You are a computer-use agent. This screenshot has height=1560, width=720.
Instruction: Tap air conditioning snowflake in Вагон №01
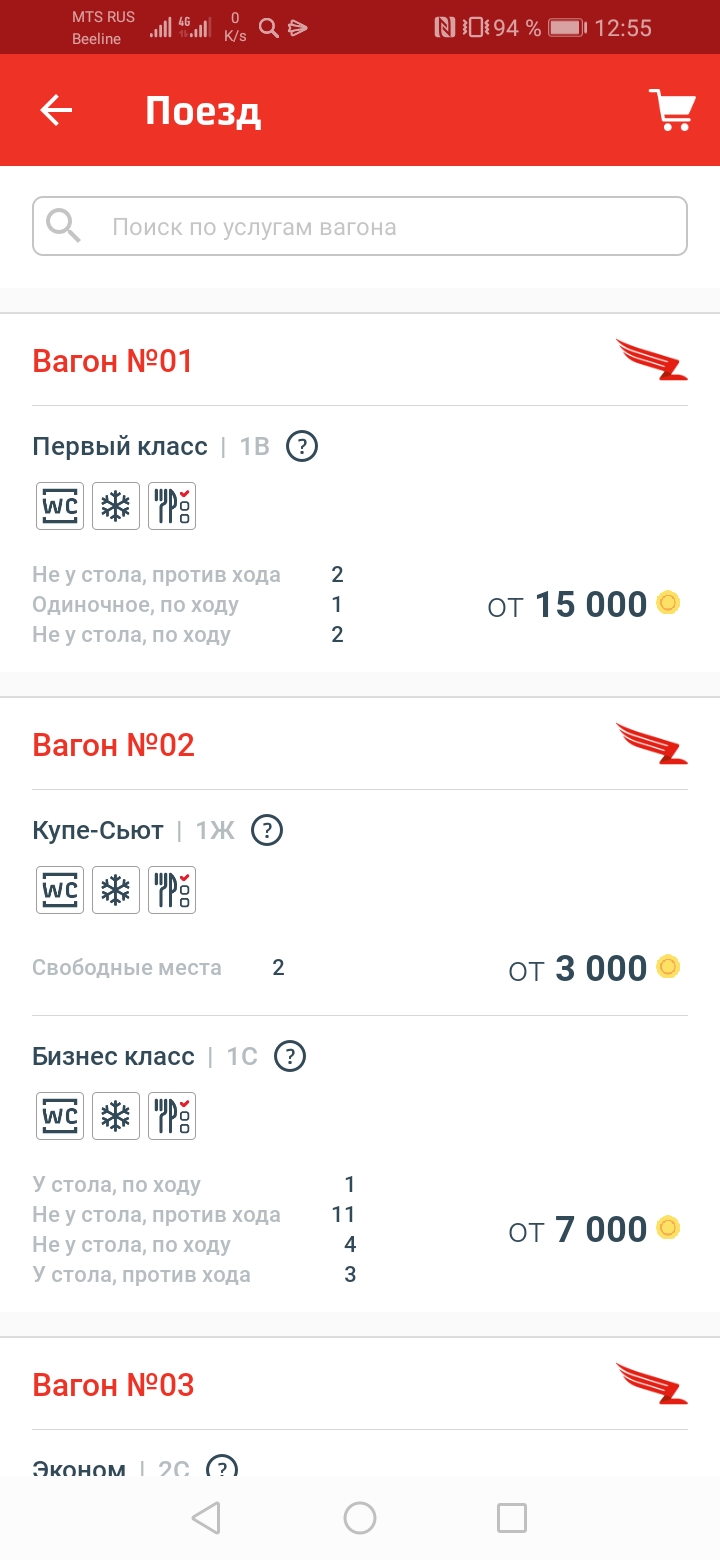click(116, 506)
